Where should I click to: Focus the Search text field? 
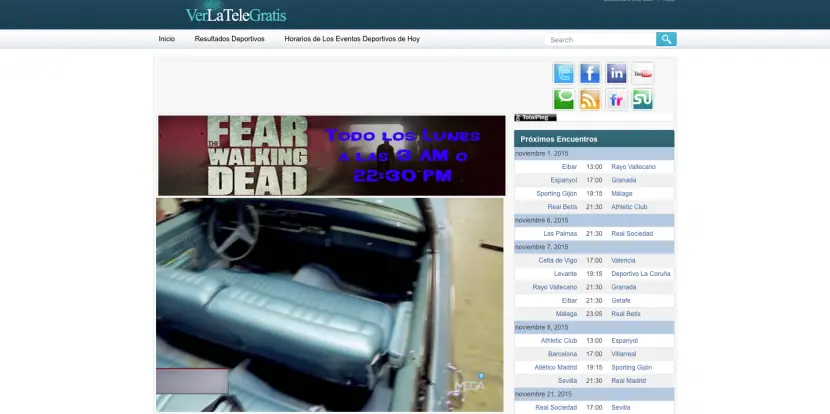600,39
